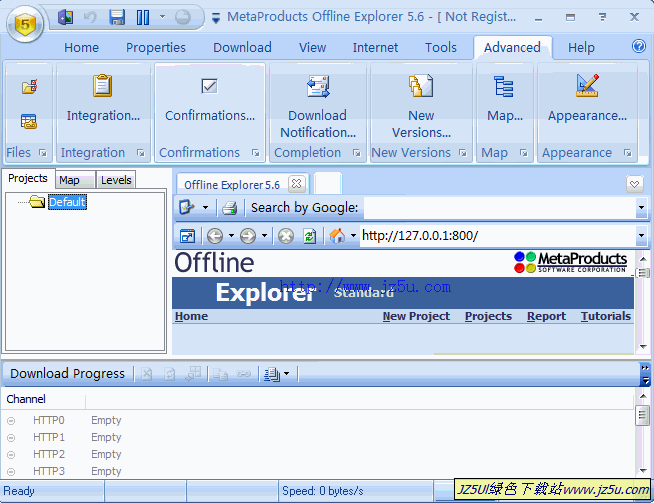
Task: Expand the Integration group dialog launcher
Action: click(141, 153)
